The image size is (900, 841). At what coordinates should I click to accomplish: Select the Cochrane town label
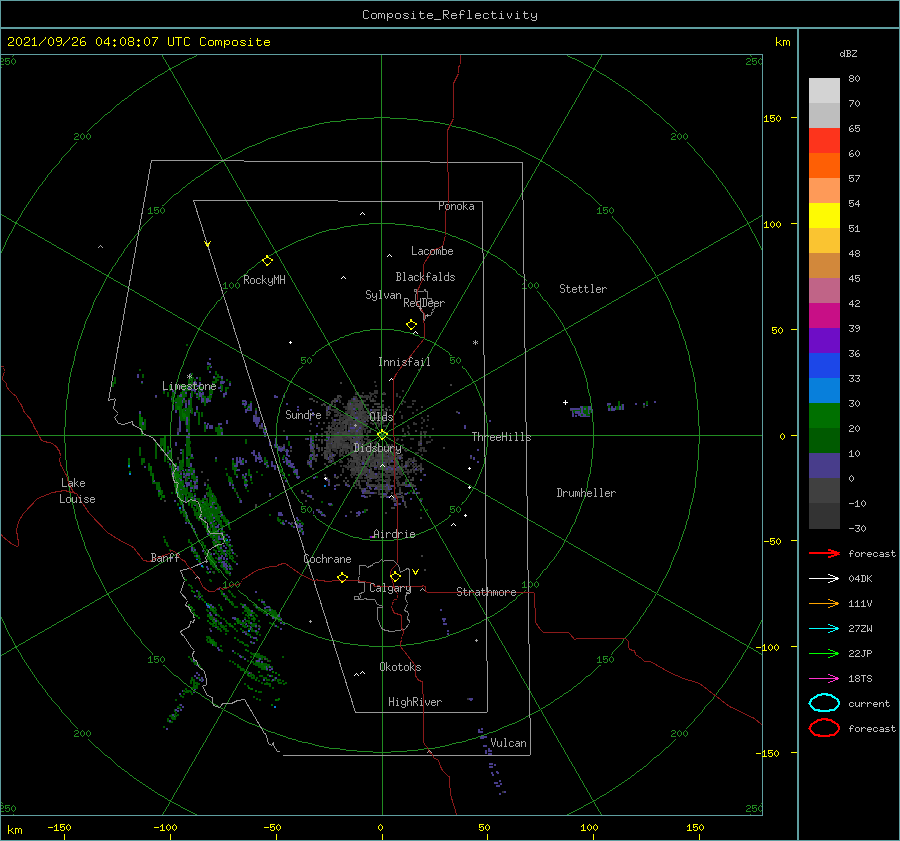[327, 559]
